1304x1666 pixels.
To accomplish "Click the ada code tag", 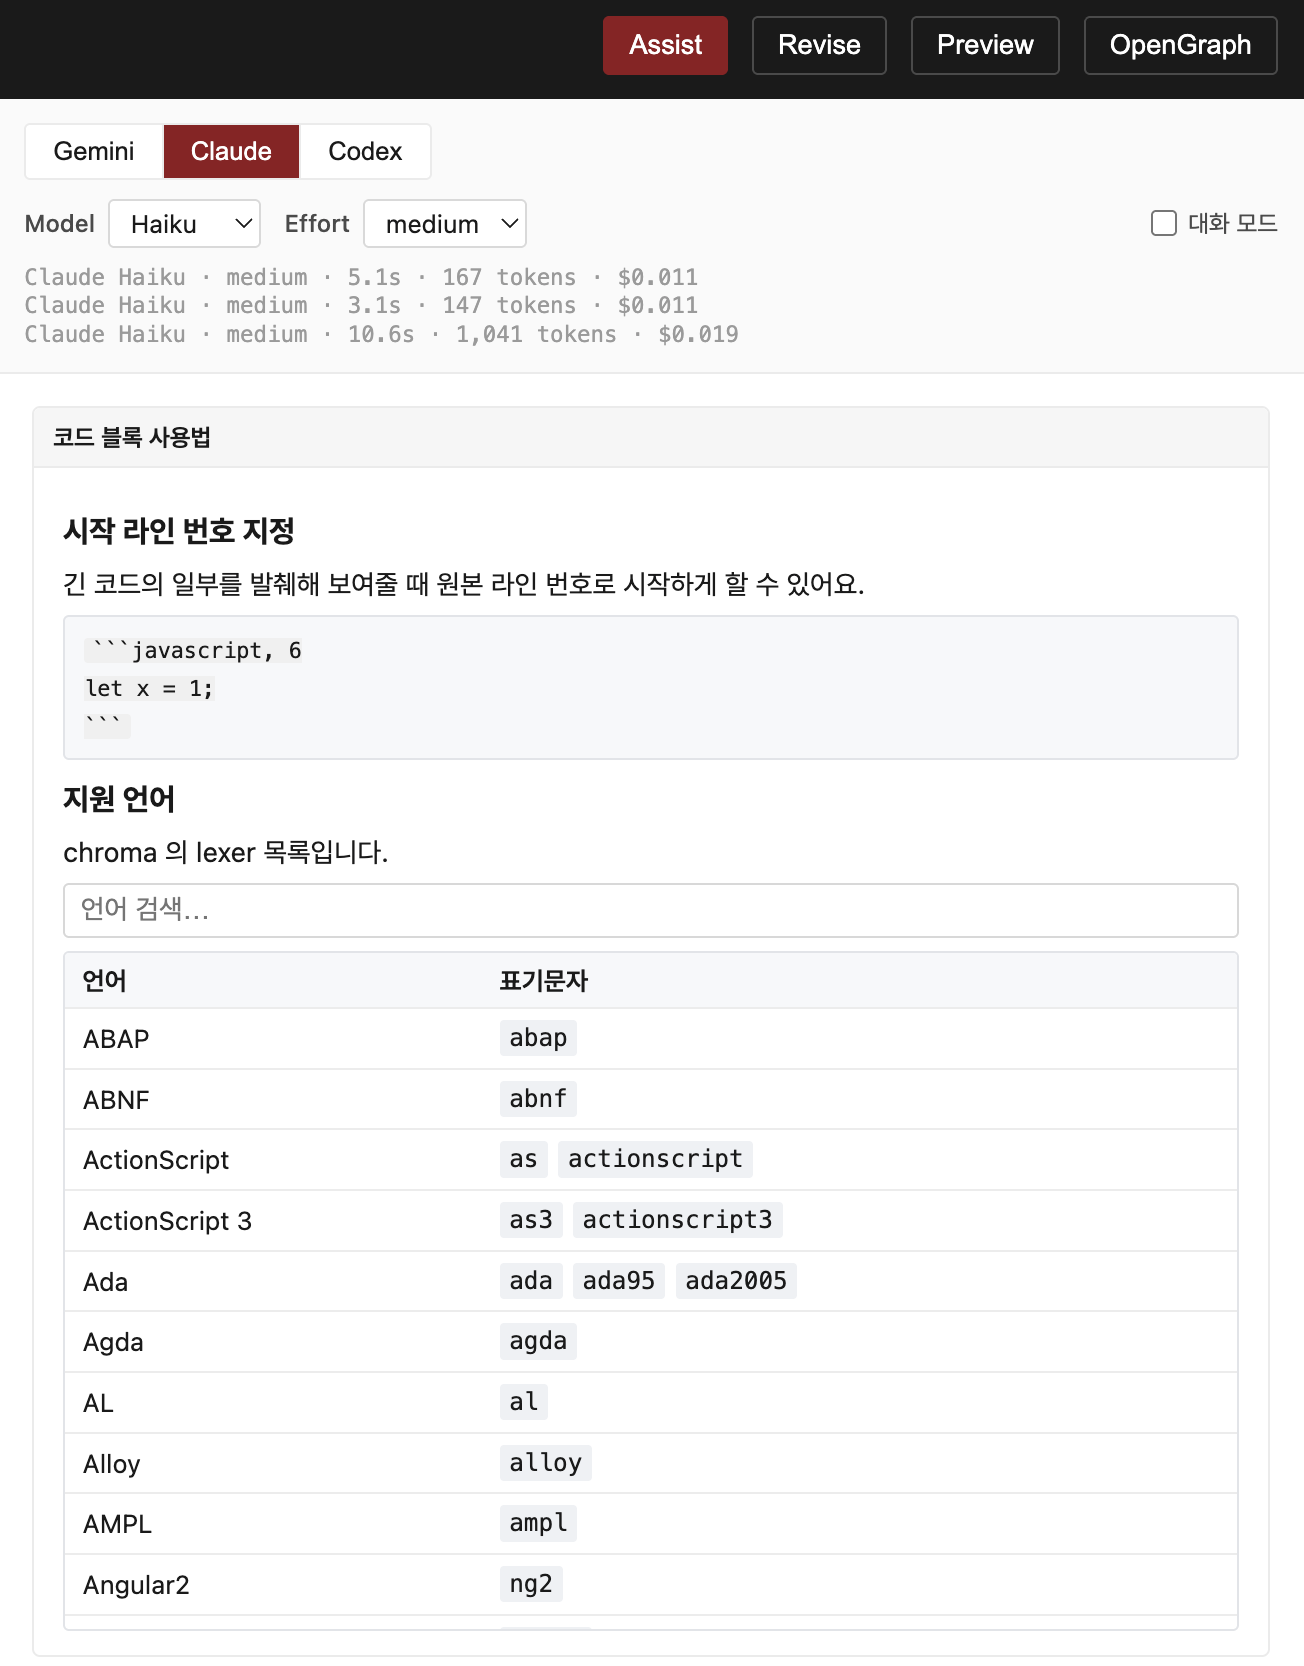I will click(x=531, y=1281).
